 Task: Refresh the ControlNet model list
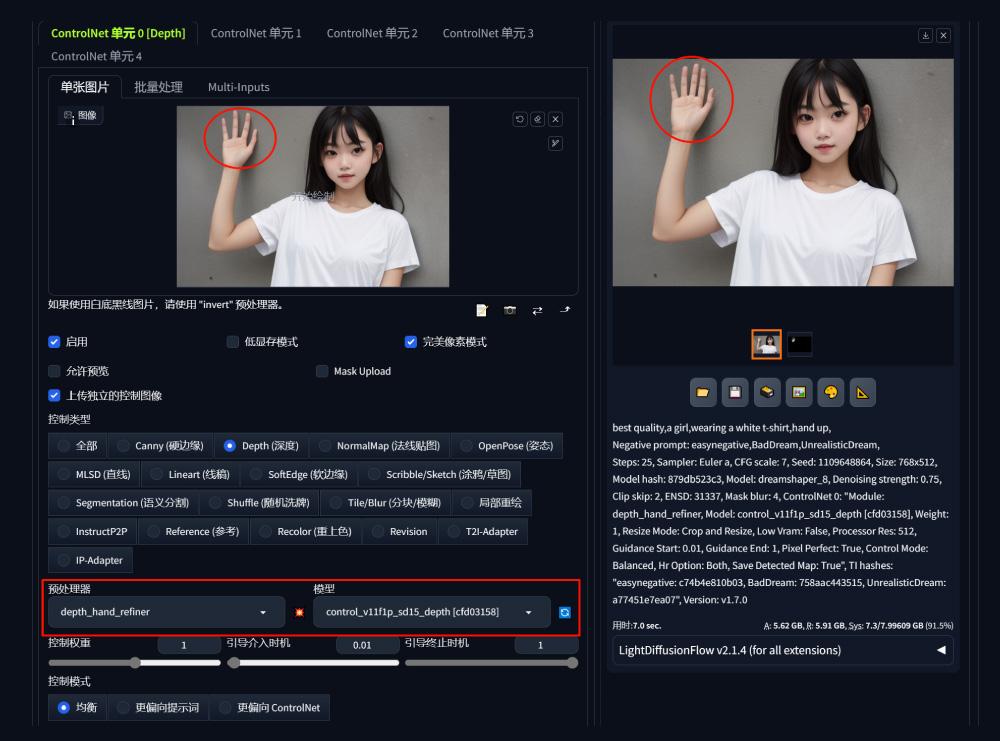566,611
